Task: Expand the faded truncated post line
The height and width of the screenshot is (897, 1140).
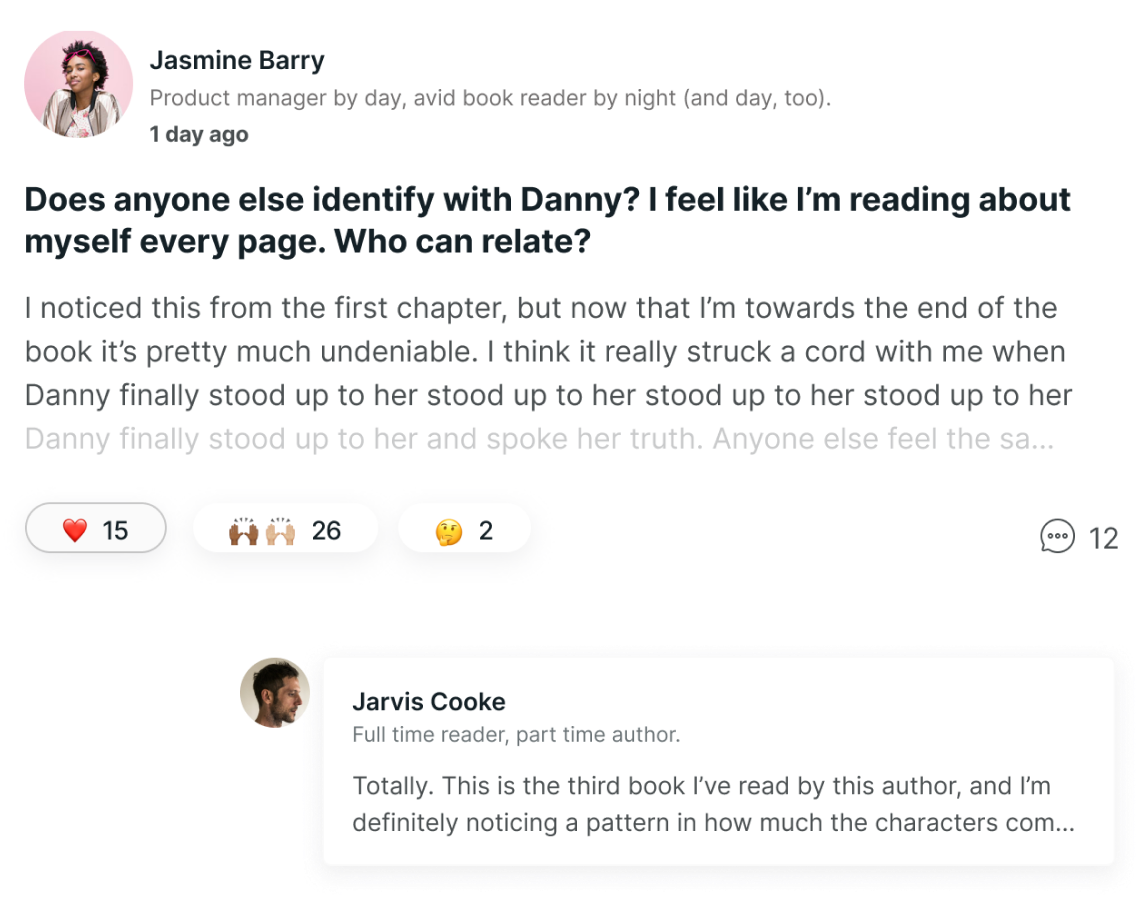Action: pos(538,439)
